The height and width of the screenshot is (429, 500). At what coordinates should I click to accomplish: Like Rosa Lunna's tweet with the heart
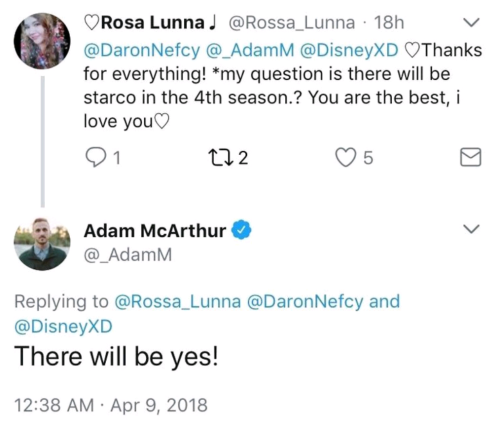346,158
